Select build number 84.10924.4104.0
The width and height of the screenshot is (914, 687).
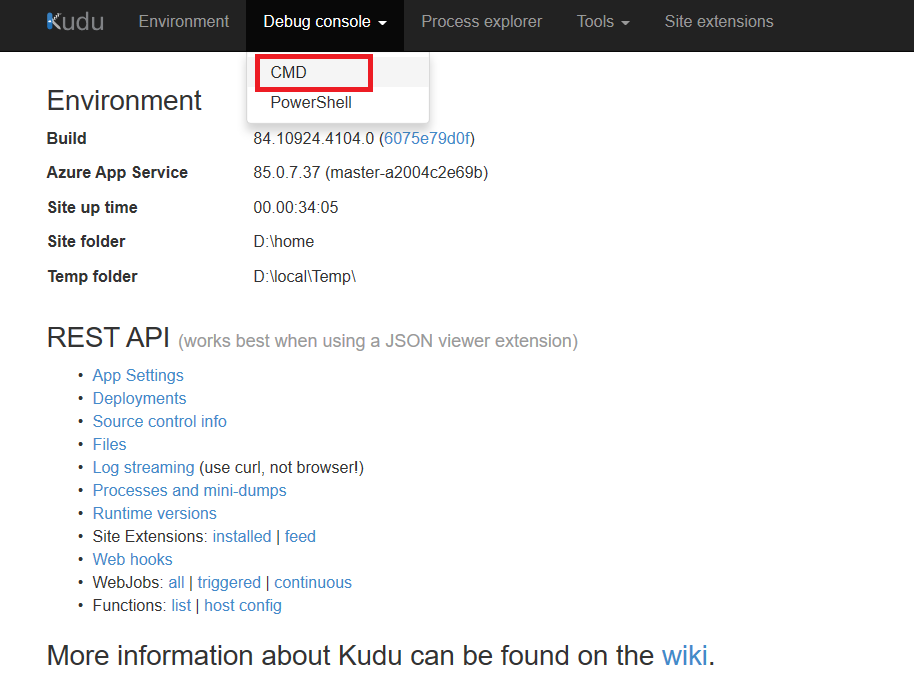[x=314, y=139]
